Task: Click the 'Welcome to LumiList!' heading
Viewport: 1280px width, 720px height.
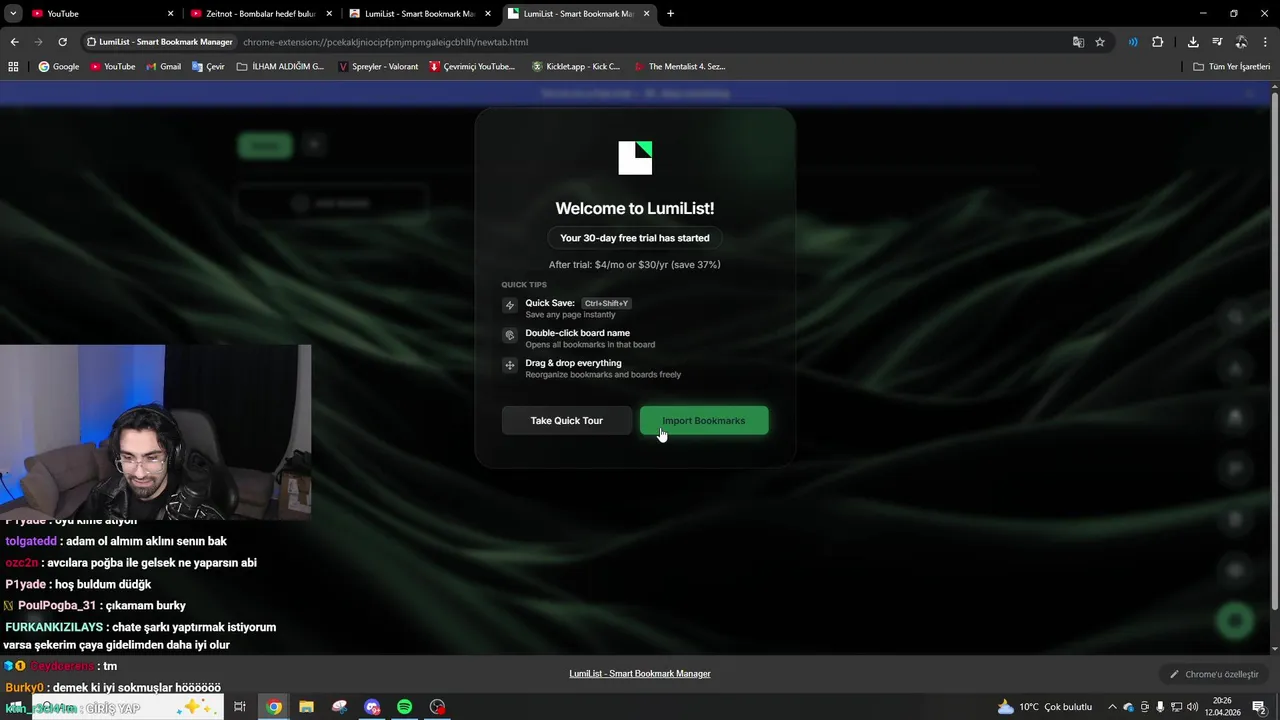Action: click(635, 208)
